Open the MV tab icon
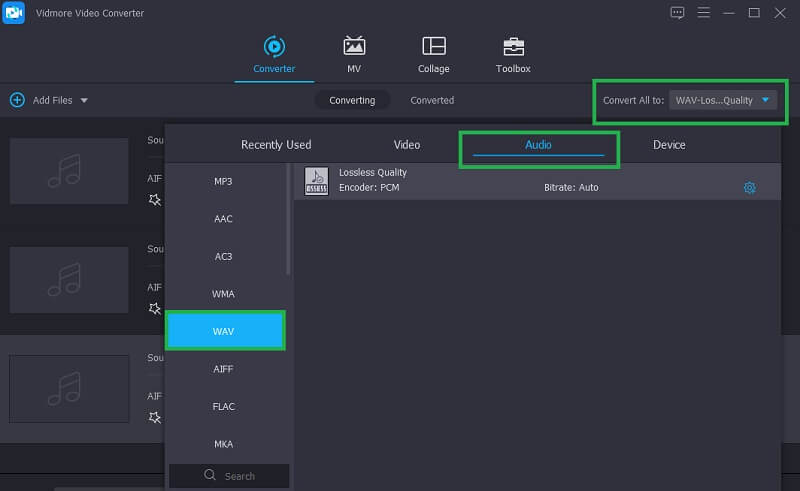Screen dimensions: 800x491 [354, 47]
